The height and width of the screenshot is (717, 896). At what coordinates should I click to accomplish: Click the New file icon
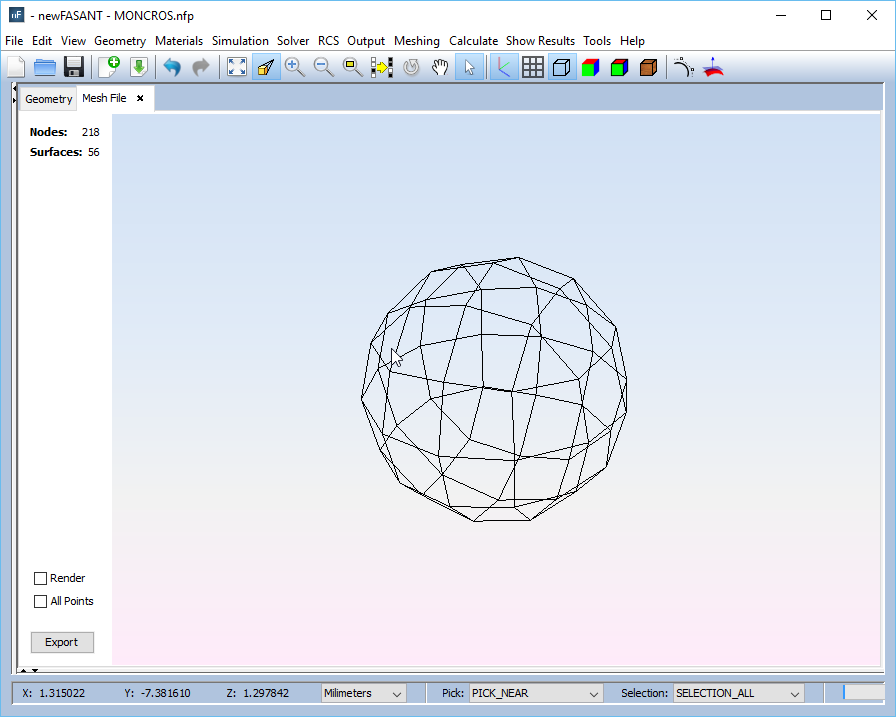pyautogui.click(x=16, y=67)
